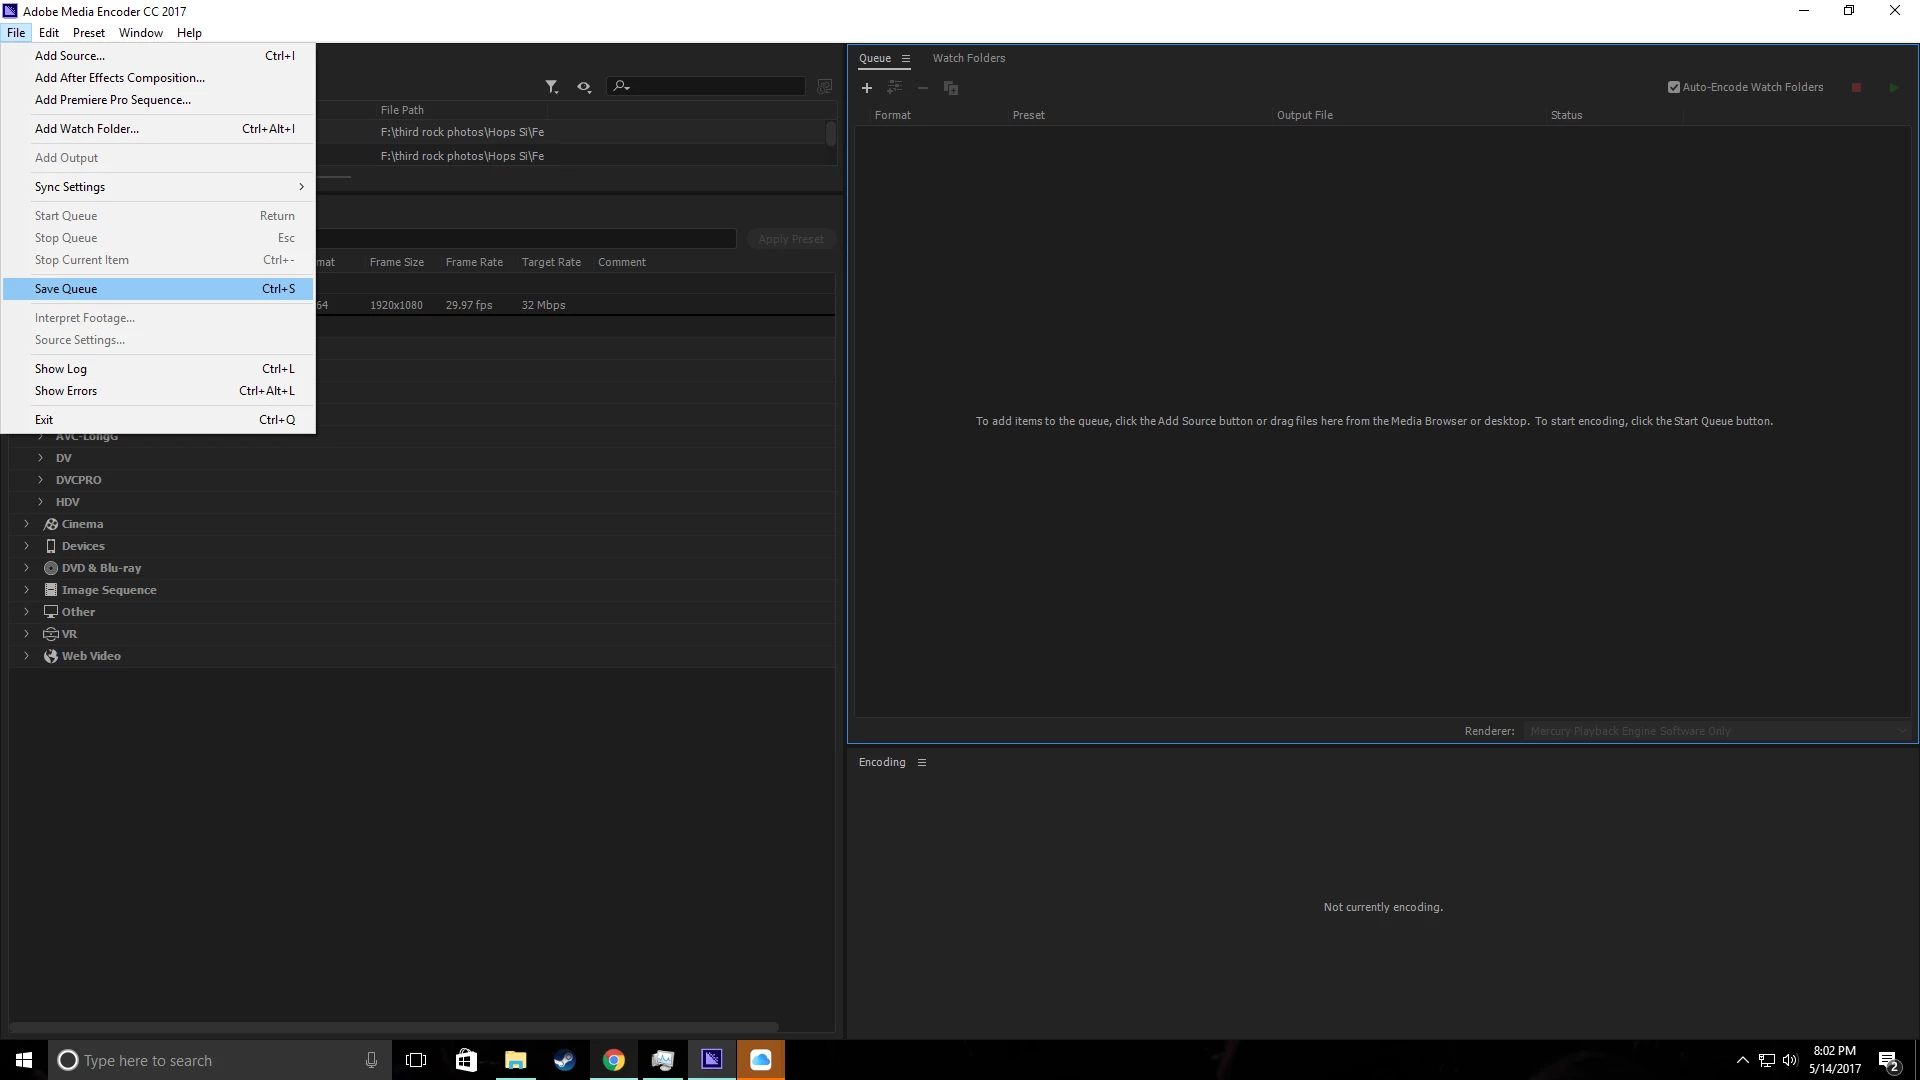Open the Preset menu in menu bar
This screenshot has height=1080, width=1920.
[x=88, y=33]
